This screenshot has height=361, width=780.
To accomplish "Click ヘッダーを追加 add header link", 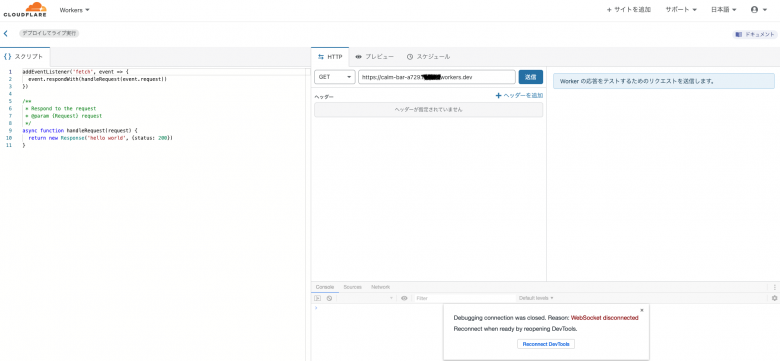I will [x=519, y=95].
